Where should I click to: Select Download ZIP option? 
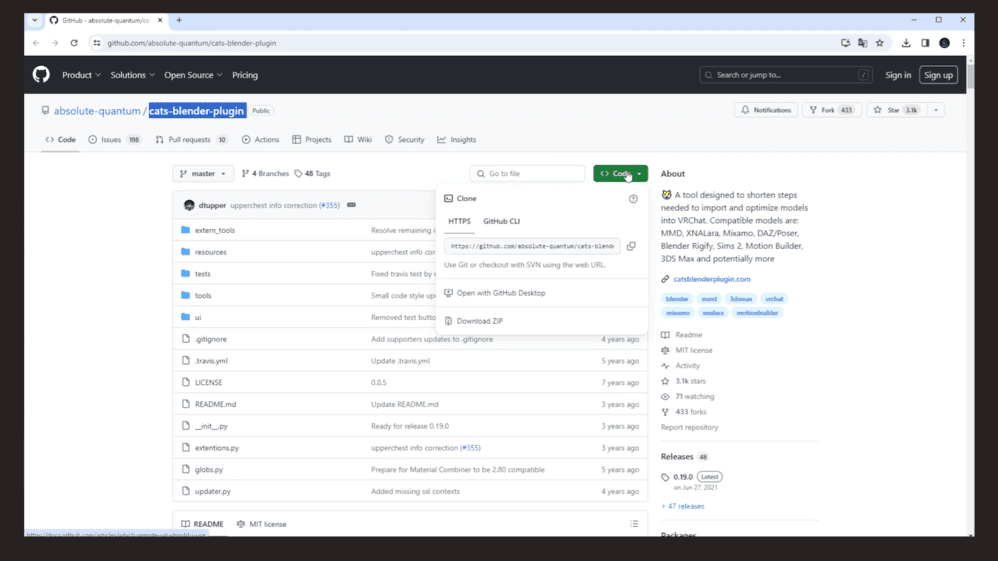[x=479, y=321]
